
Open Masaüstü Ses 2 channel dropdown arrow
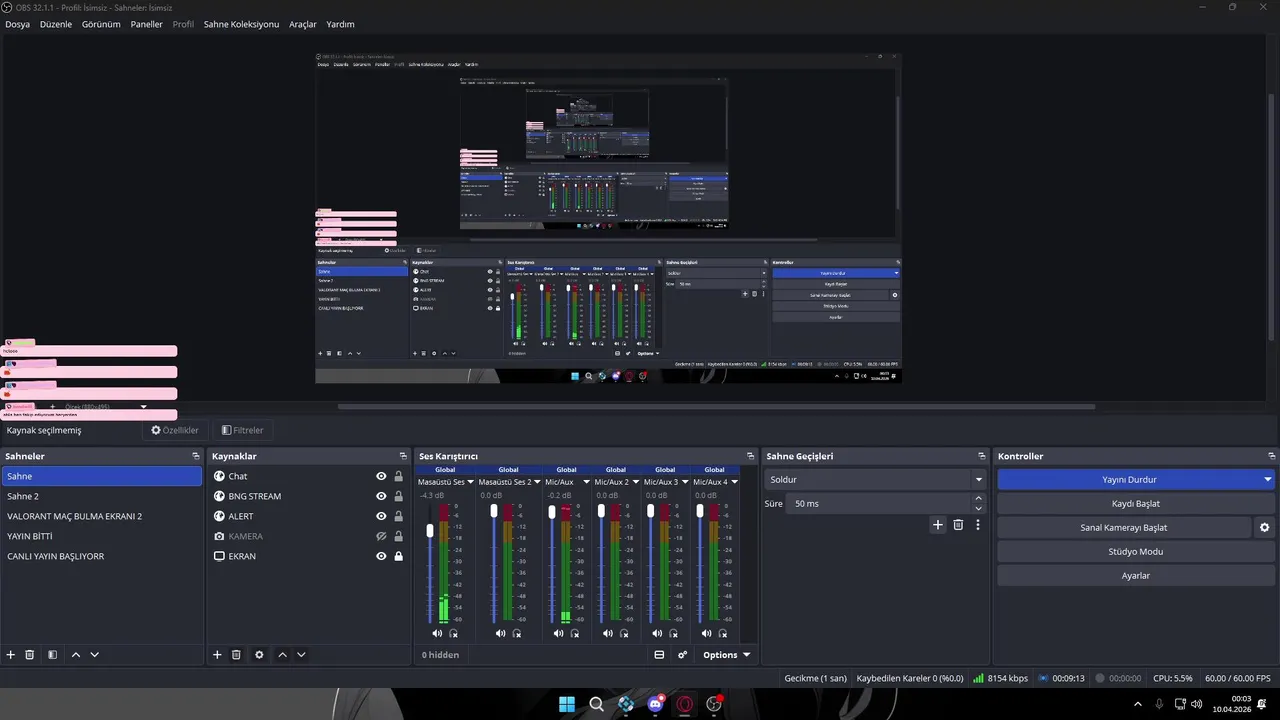537,482
